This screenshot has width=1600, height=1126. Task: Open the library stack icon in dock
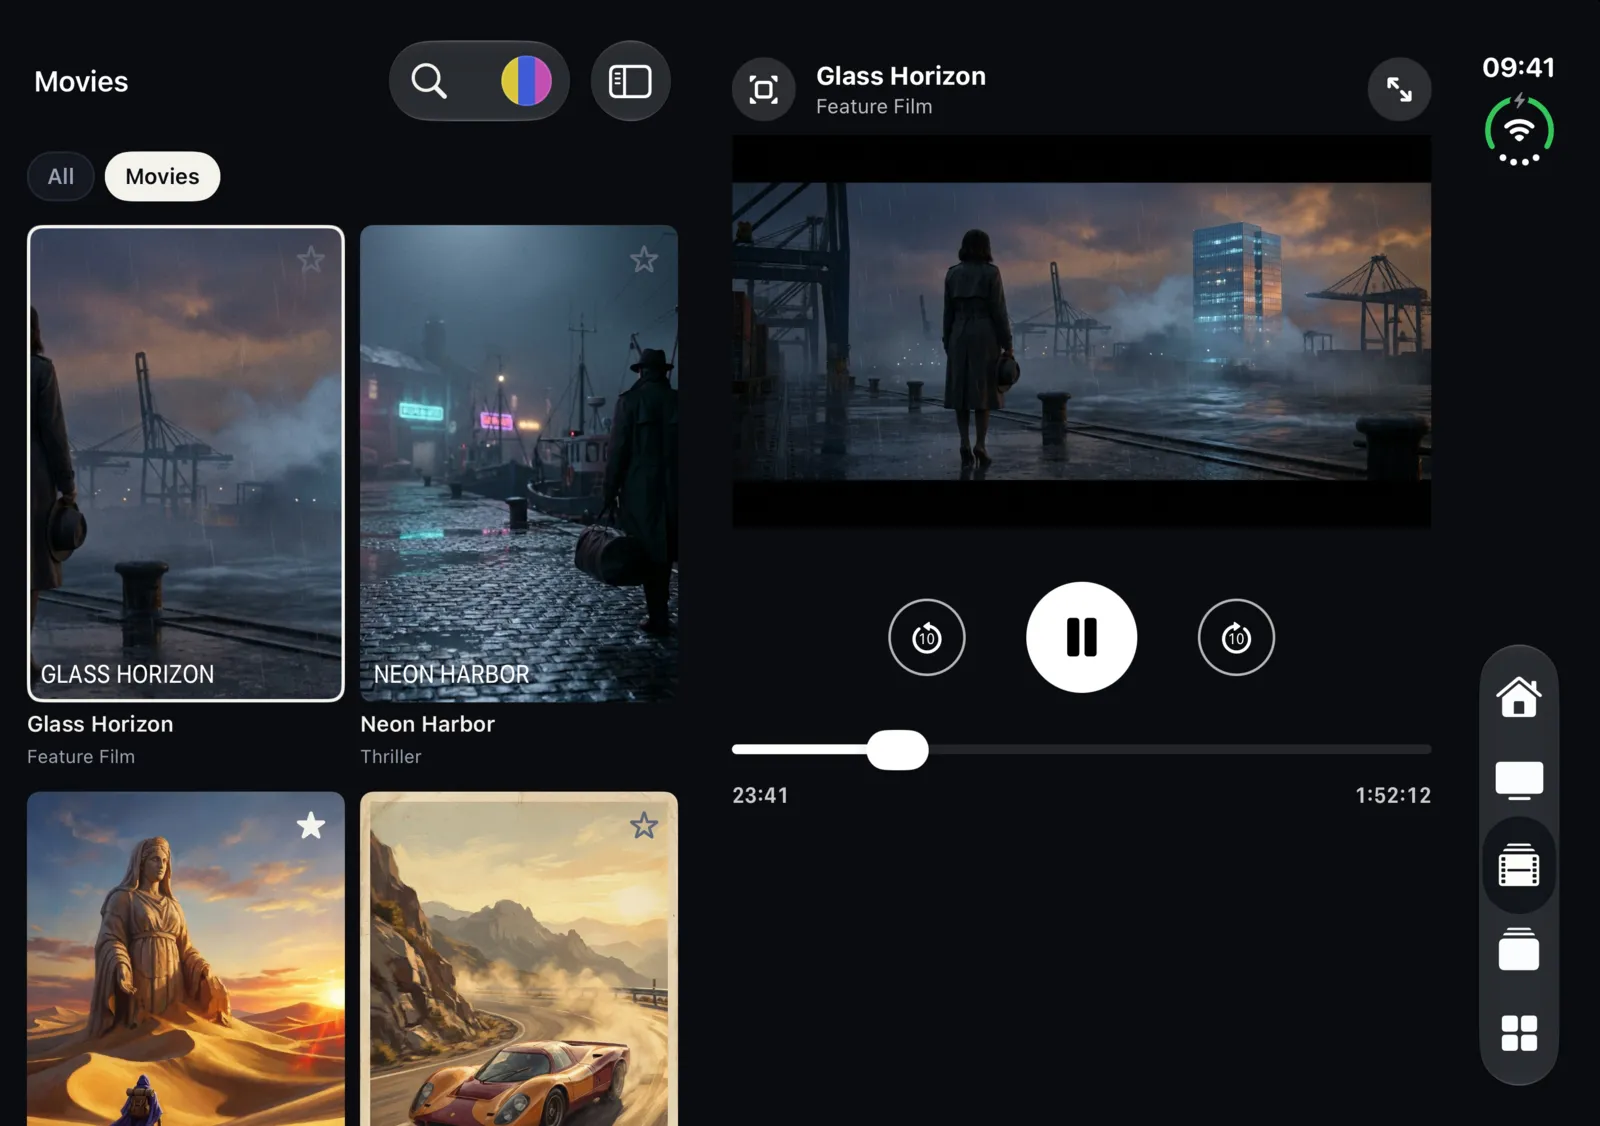[x=1519, y=949]
